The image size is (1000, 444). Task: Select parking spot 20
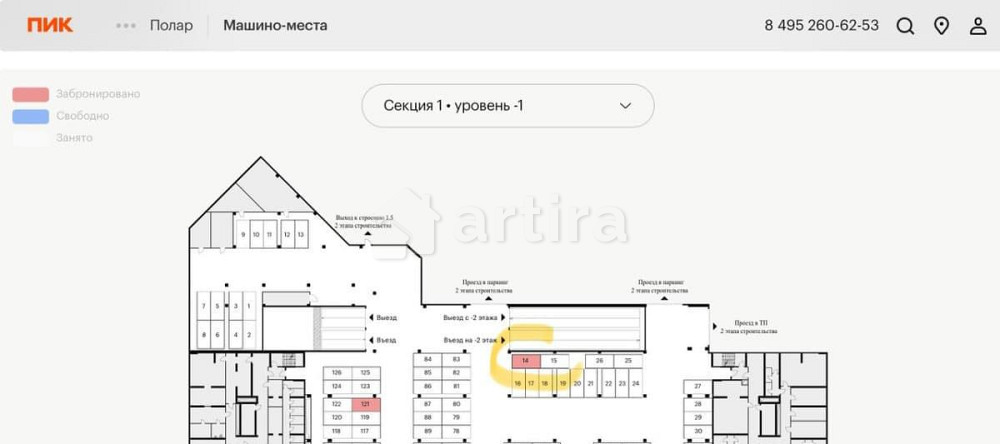pyautogui.click(x=577, y=383)
